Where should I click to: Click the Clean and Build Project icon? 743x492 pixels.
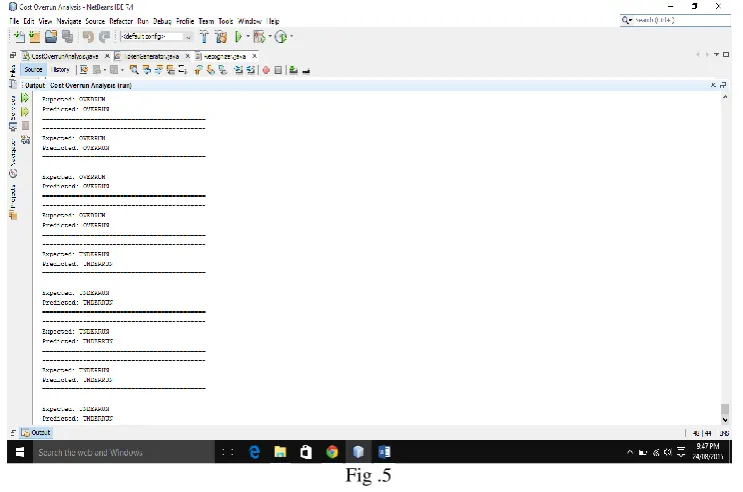click(221, 36)
